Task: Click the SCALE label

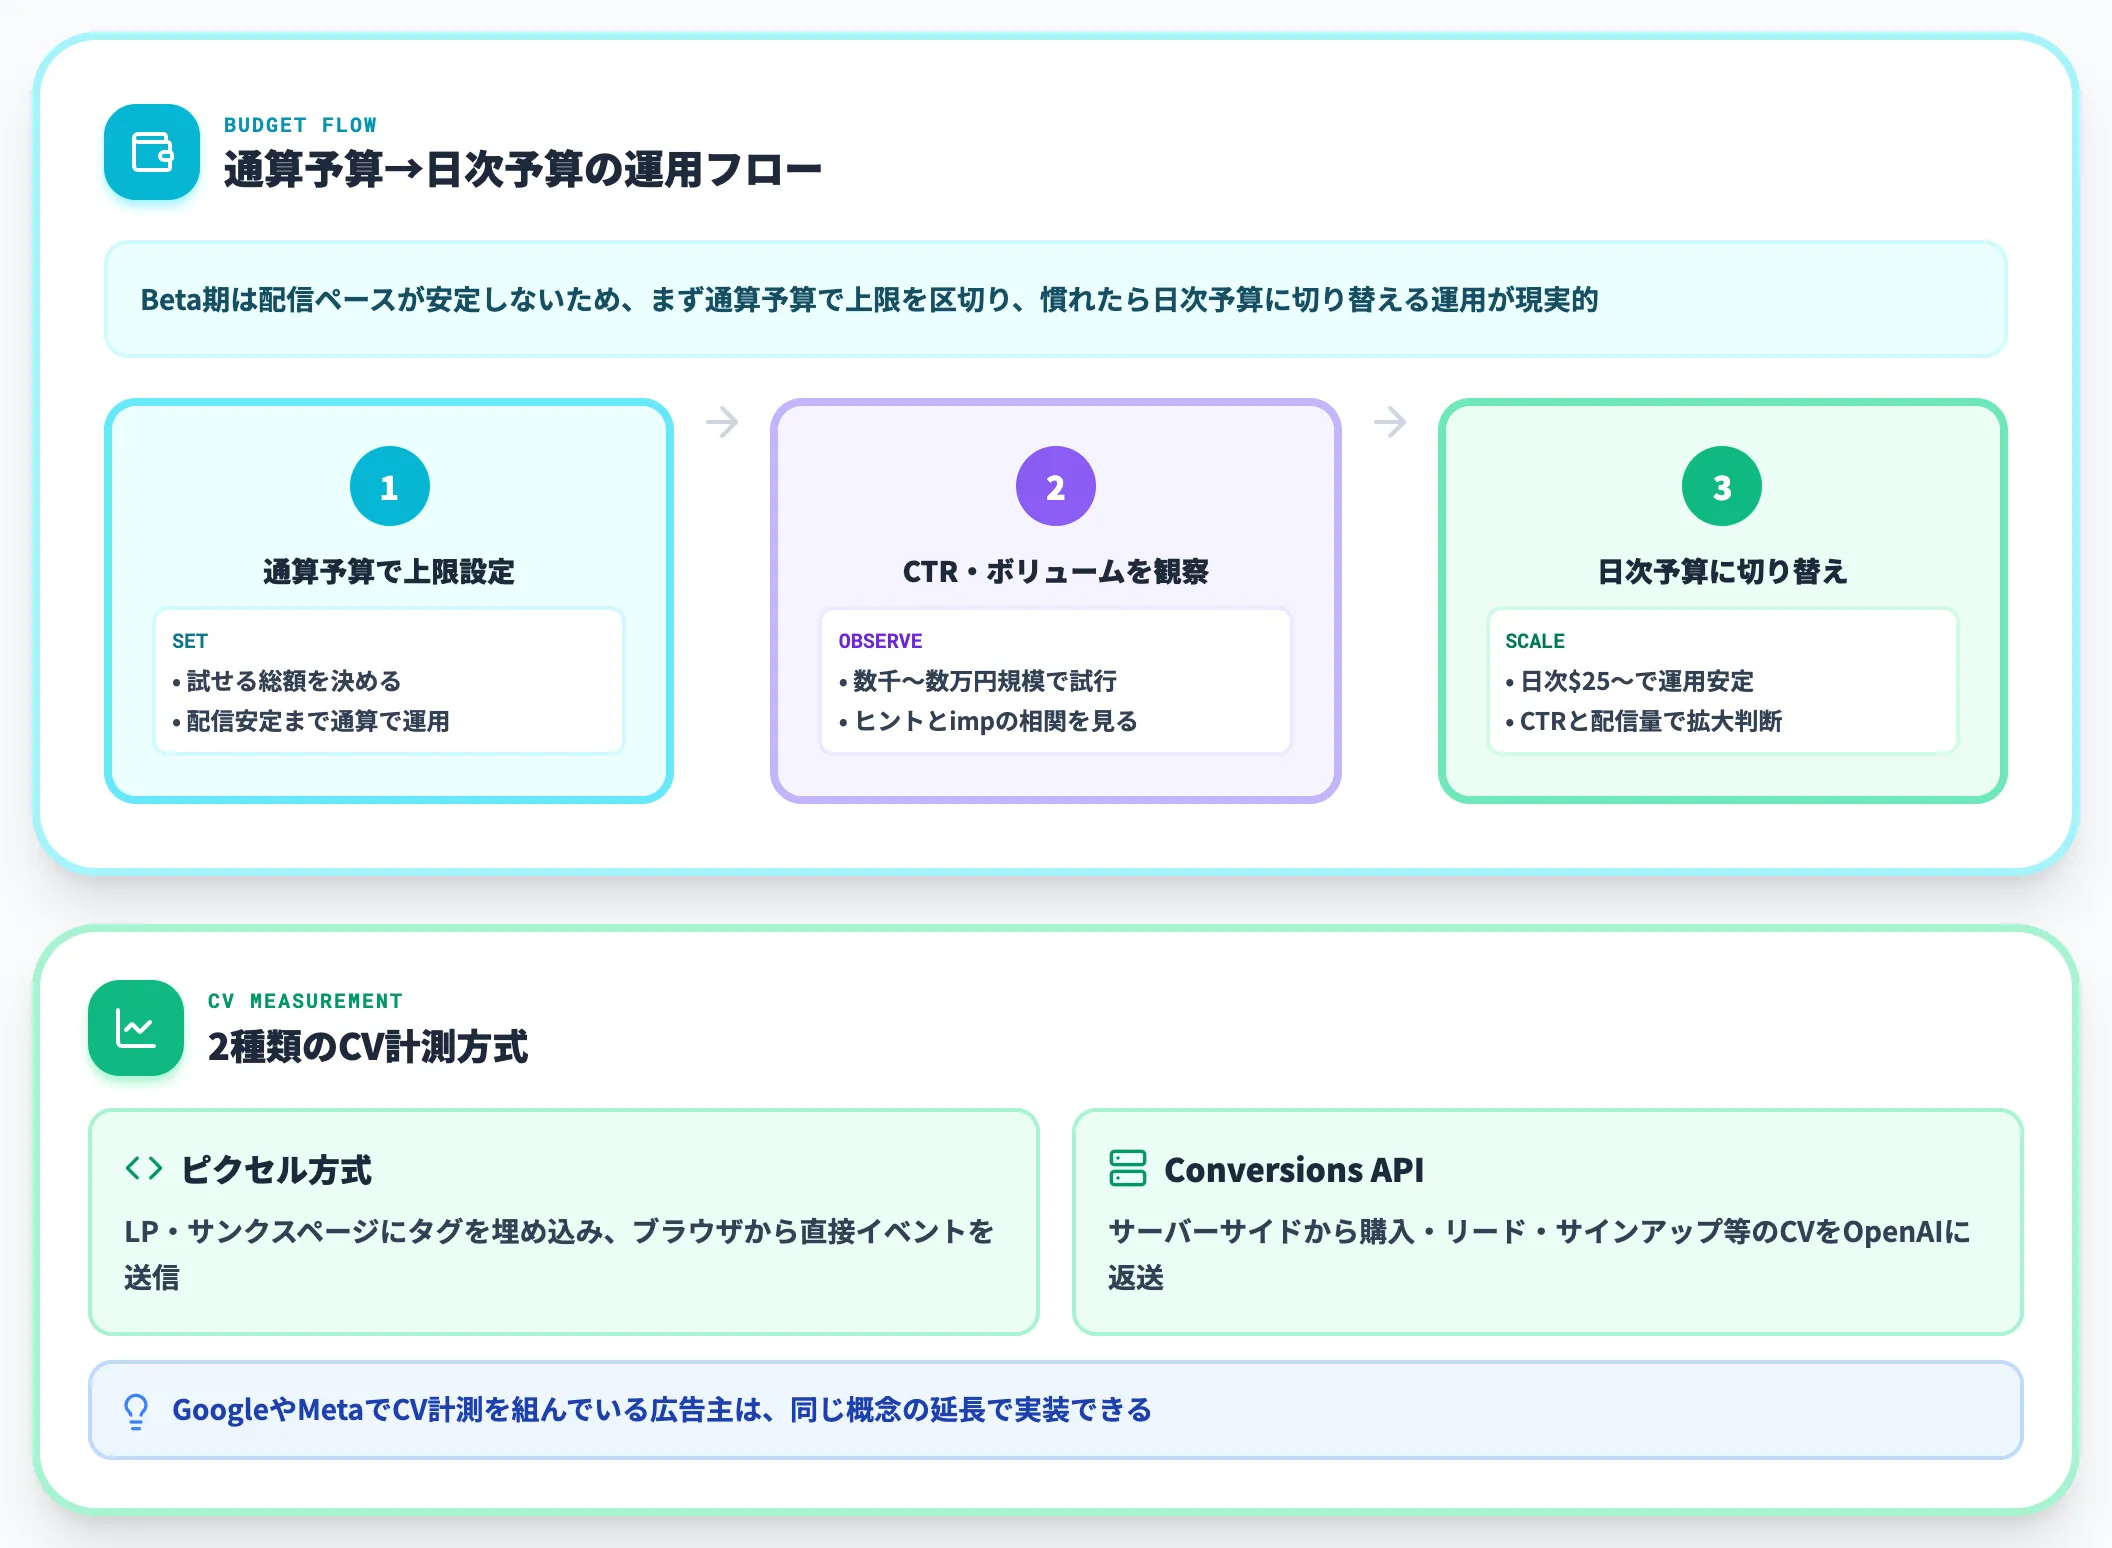Action: coord(1535,641)
